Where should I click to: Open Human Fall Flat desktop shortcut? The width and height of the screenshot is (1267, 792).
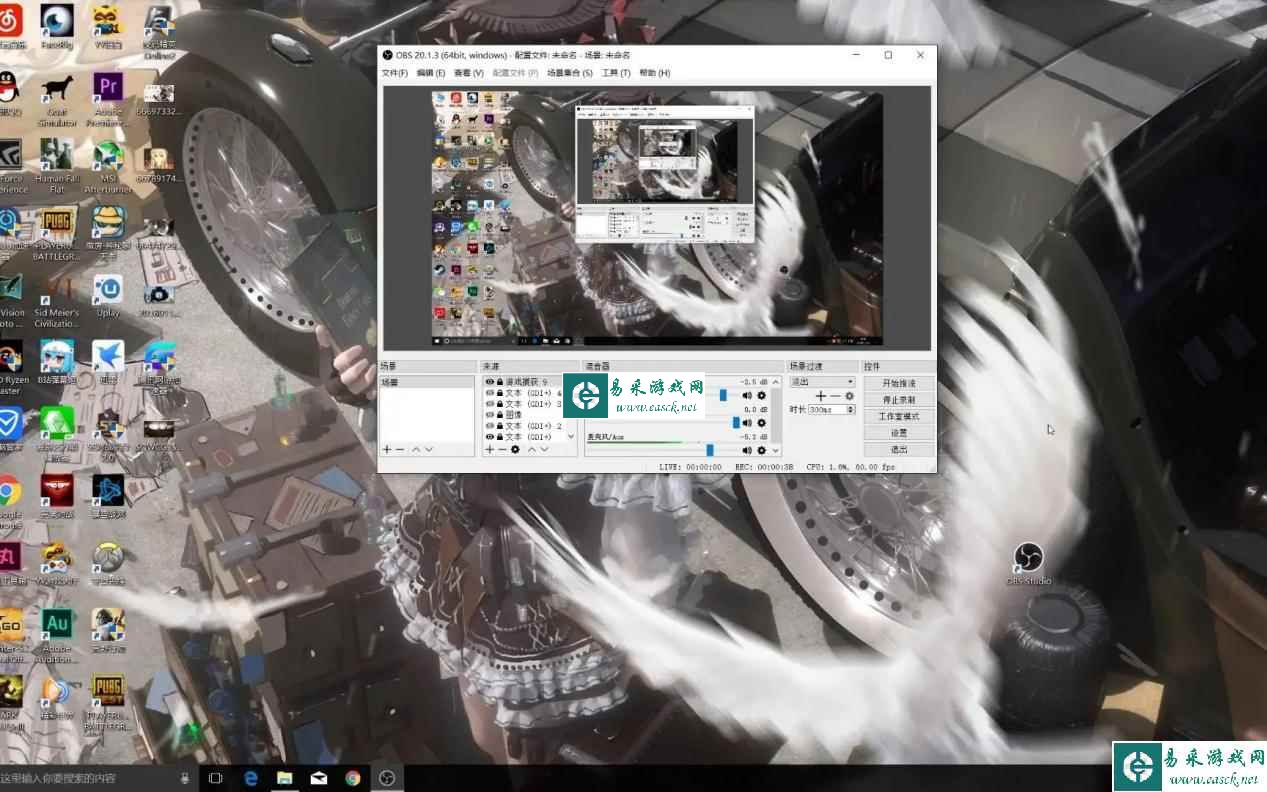[56, 166]
